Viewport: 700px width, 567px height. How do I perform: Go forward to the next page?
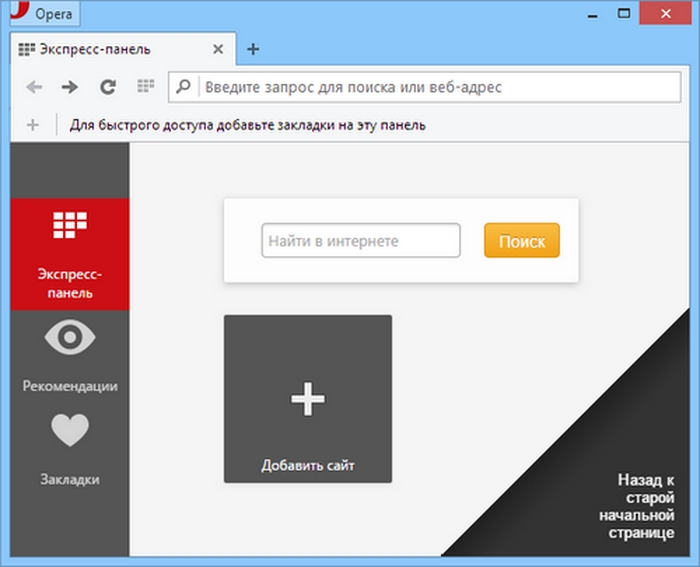click(x=69, y=87)
